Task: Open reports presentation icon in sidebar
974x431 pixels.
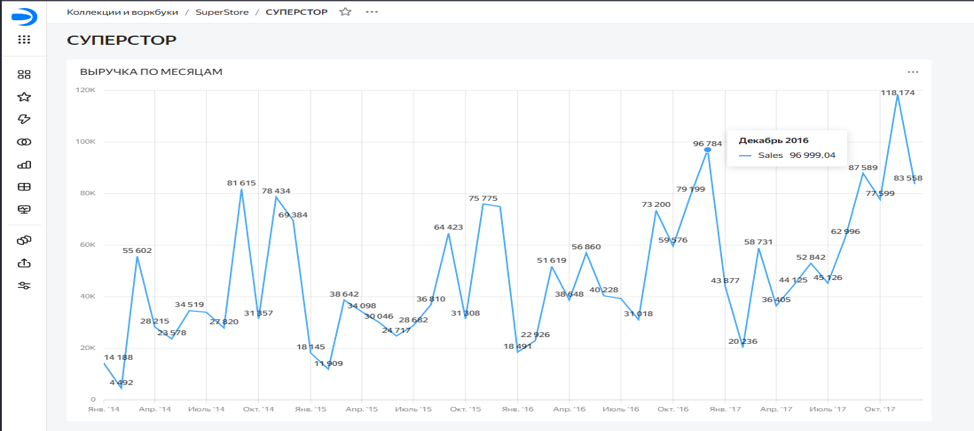Action: coord(24,209)
